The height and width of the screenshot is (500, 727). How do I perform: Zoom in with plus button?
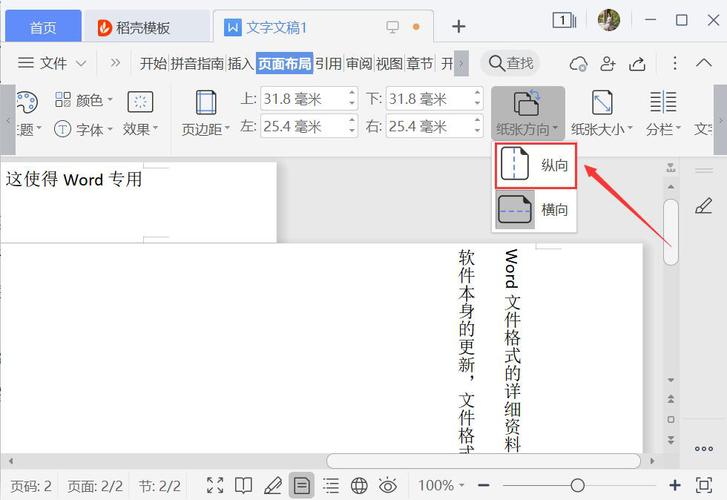(x=675, y=485)
